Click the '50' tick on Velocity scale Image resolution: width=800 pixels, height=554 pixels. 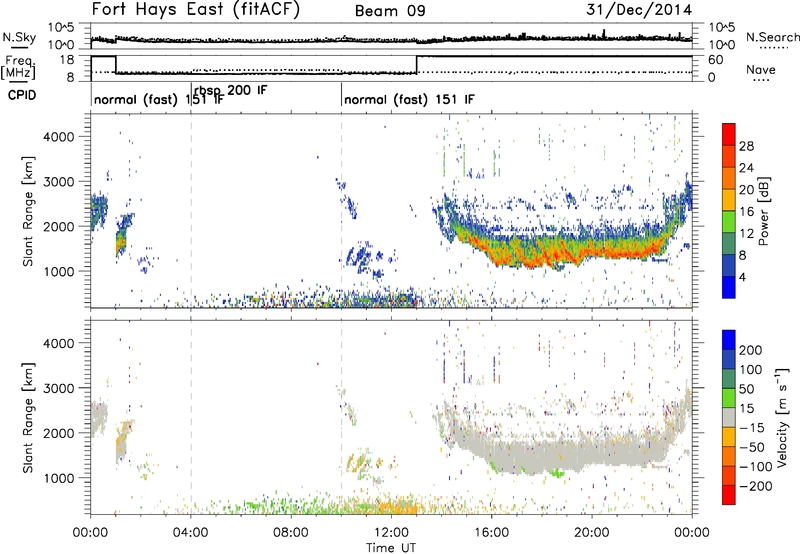tap(746, 389)
